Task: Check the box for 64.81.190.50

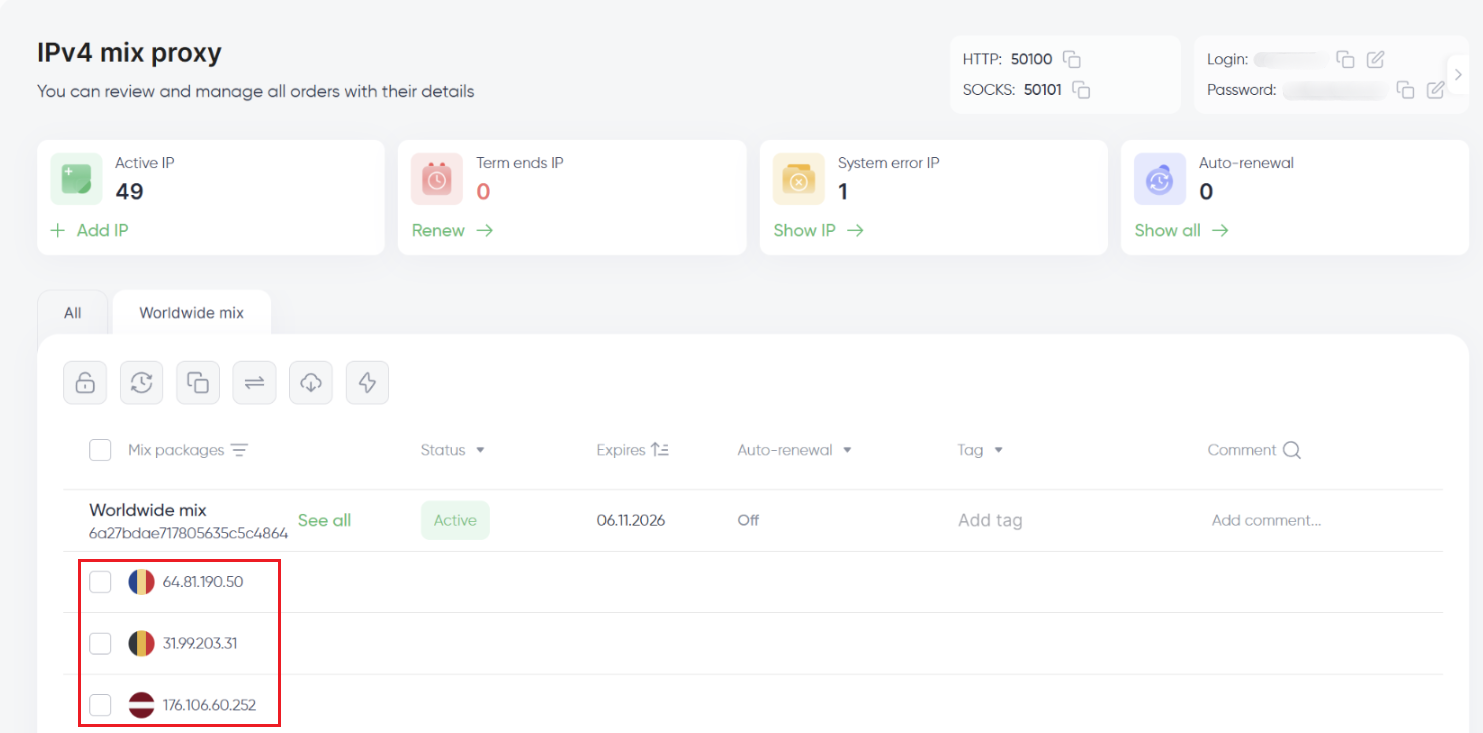Action: coord(100,582)
